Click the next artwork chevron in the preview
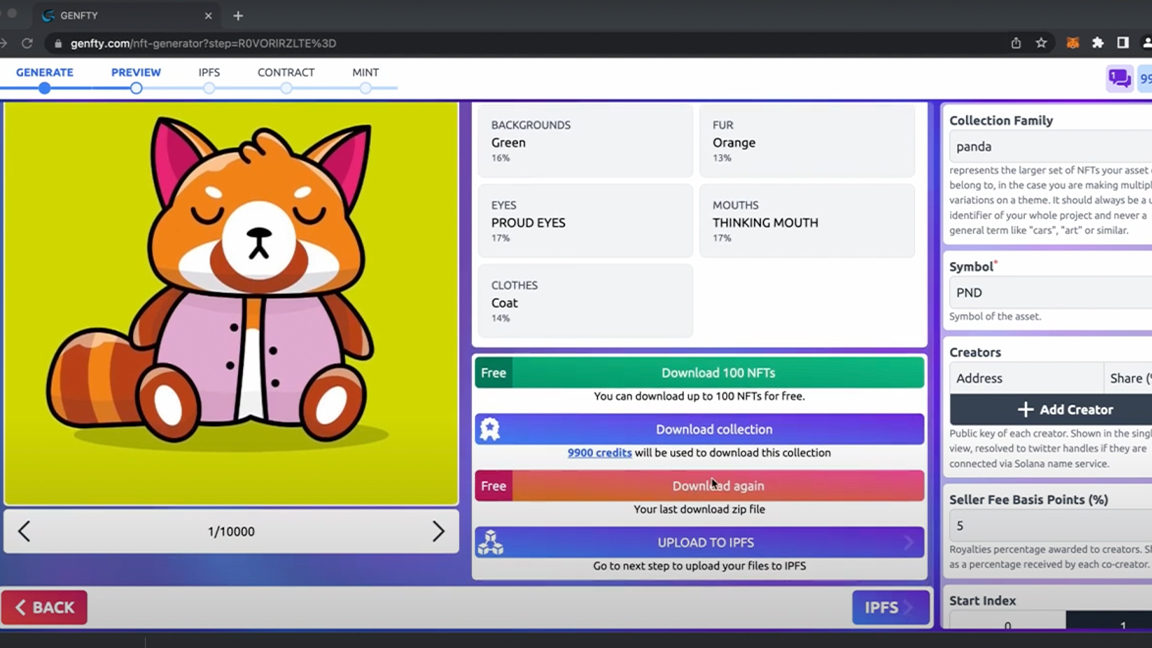Image resolution: width=1152 pixels, height=648 pixels. (x=438, y=531)
